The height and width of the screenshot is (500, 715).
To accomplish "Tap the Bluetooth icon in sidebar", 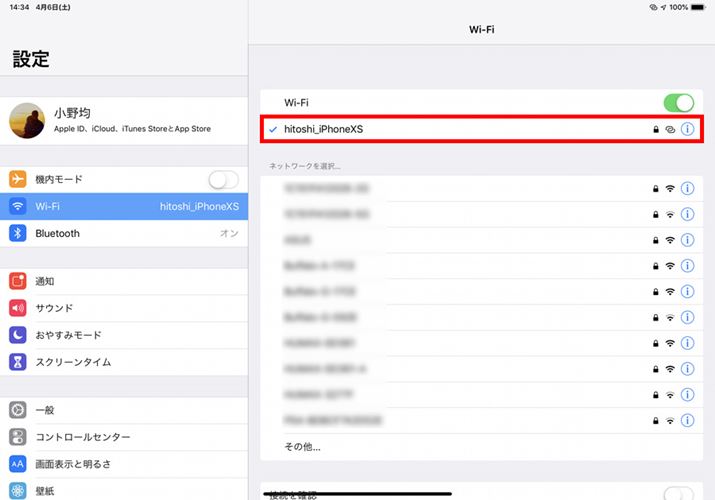I will pos(17,233).
